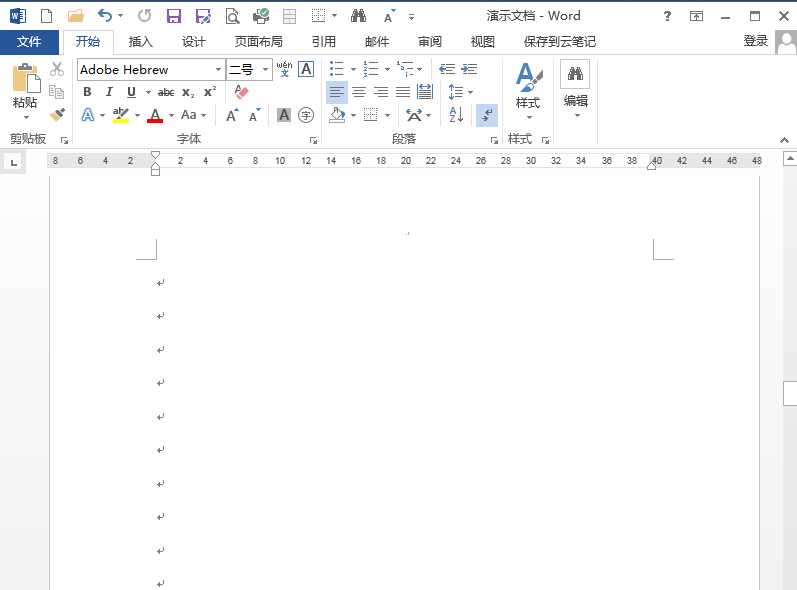This screenshot has width=797, height=590.
Task: Click the 登录 sign-in link
Action: pyautogui.click(x=756, y=41)
